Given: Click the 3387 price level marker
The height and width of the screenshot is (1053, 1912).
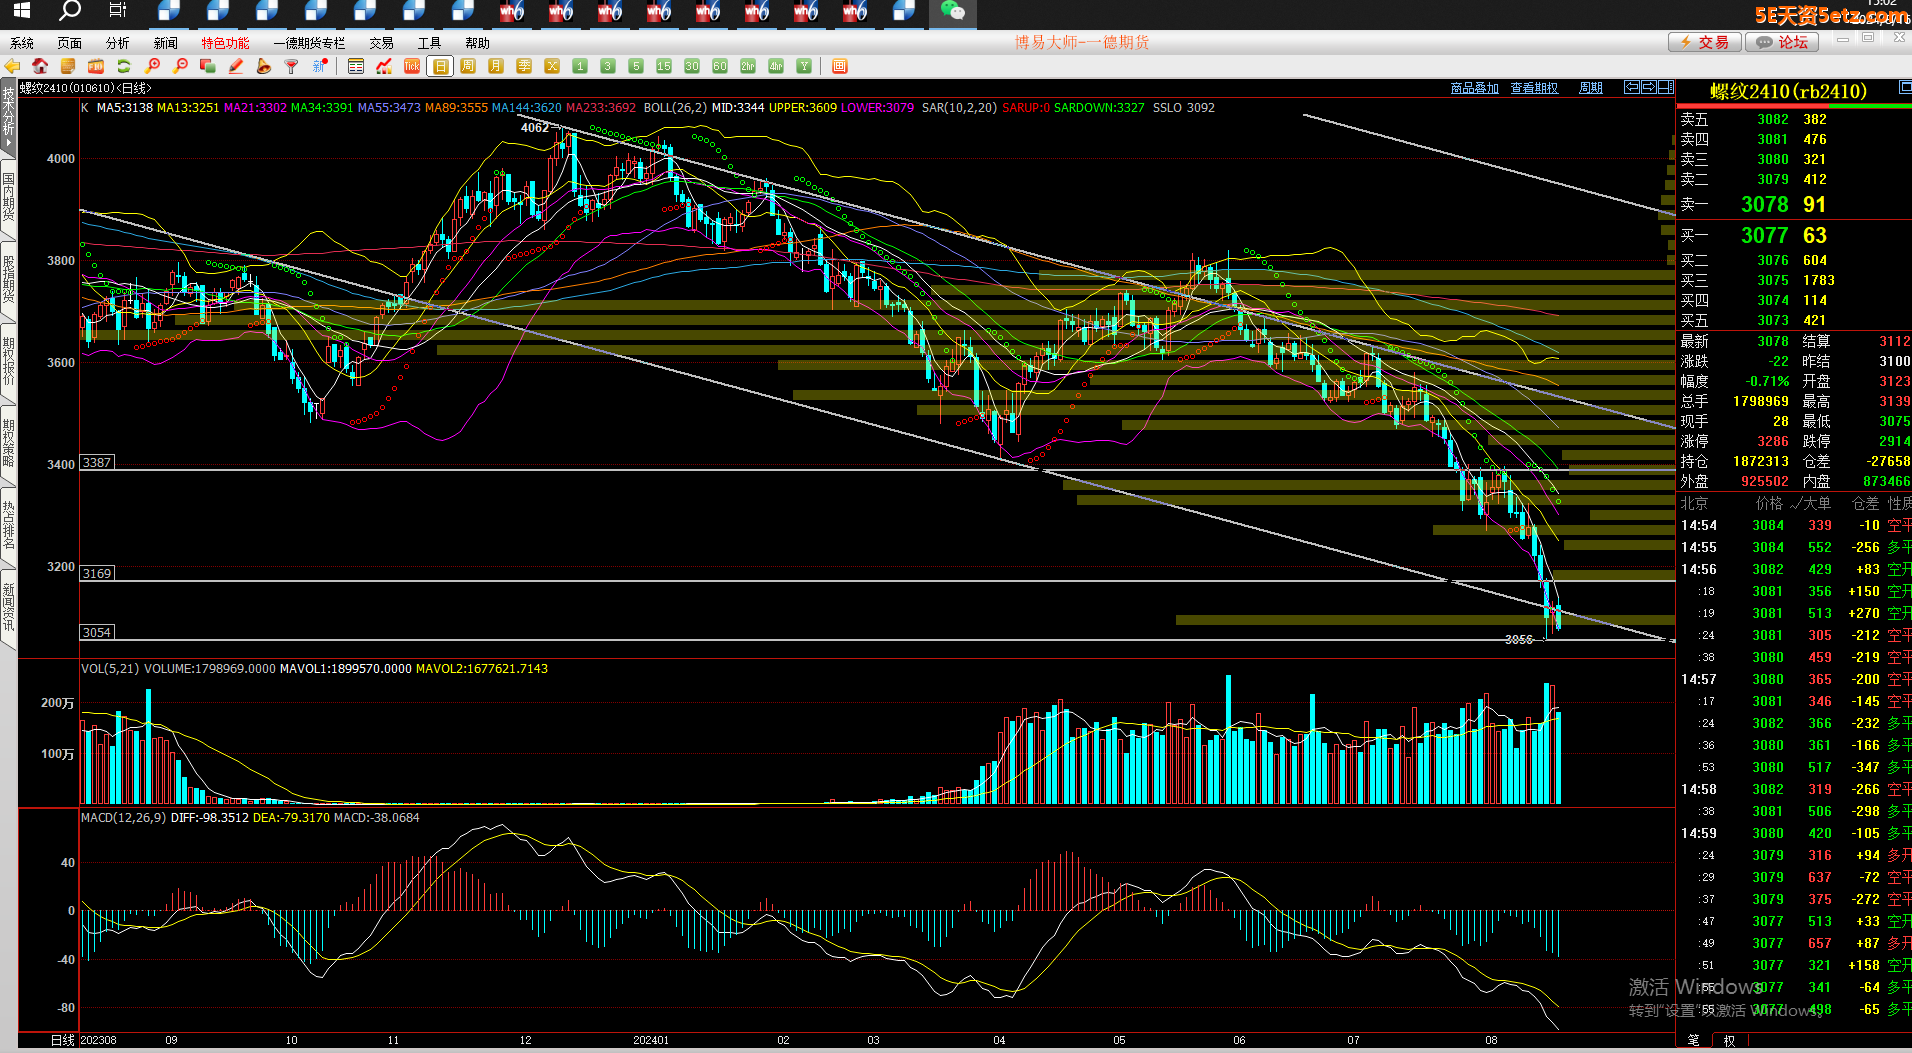Looking at the screenshot, I should (97, 462).
